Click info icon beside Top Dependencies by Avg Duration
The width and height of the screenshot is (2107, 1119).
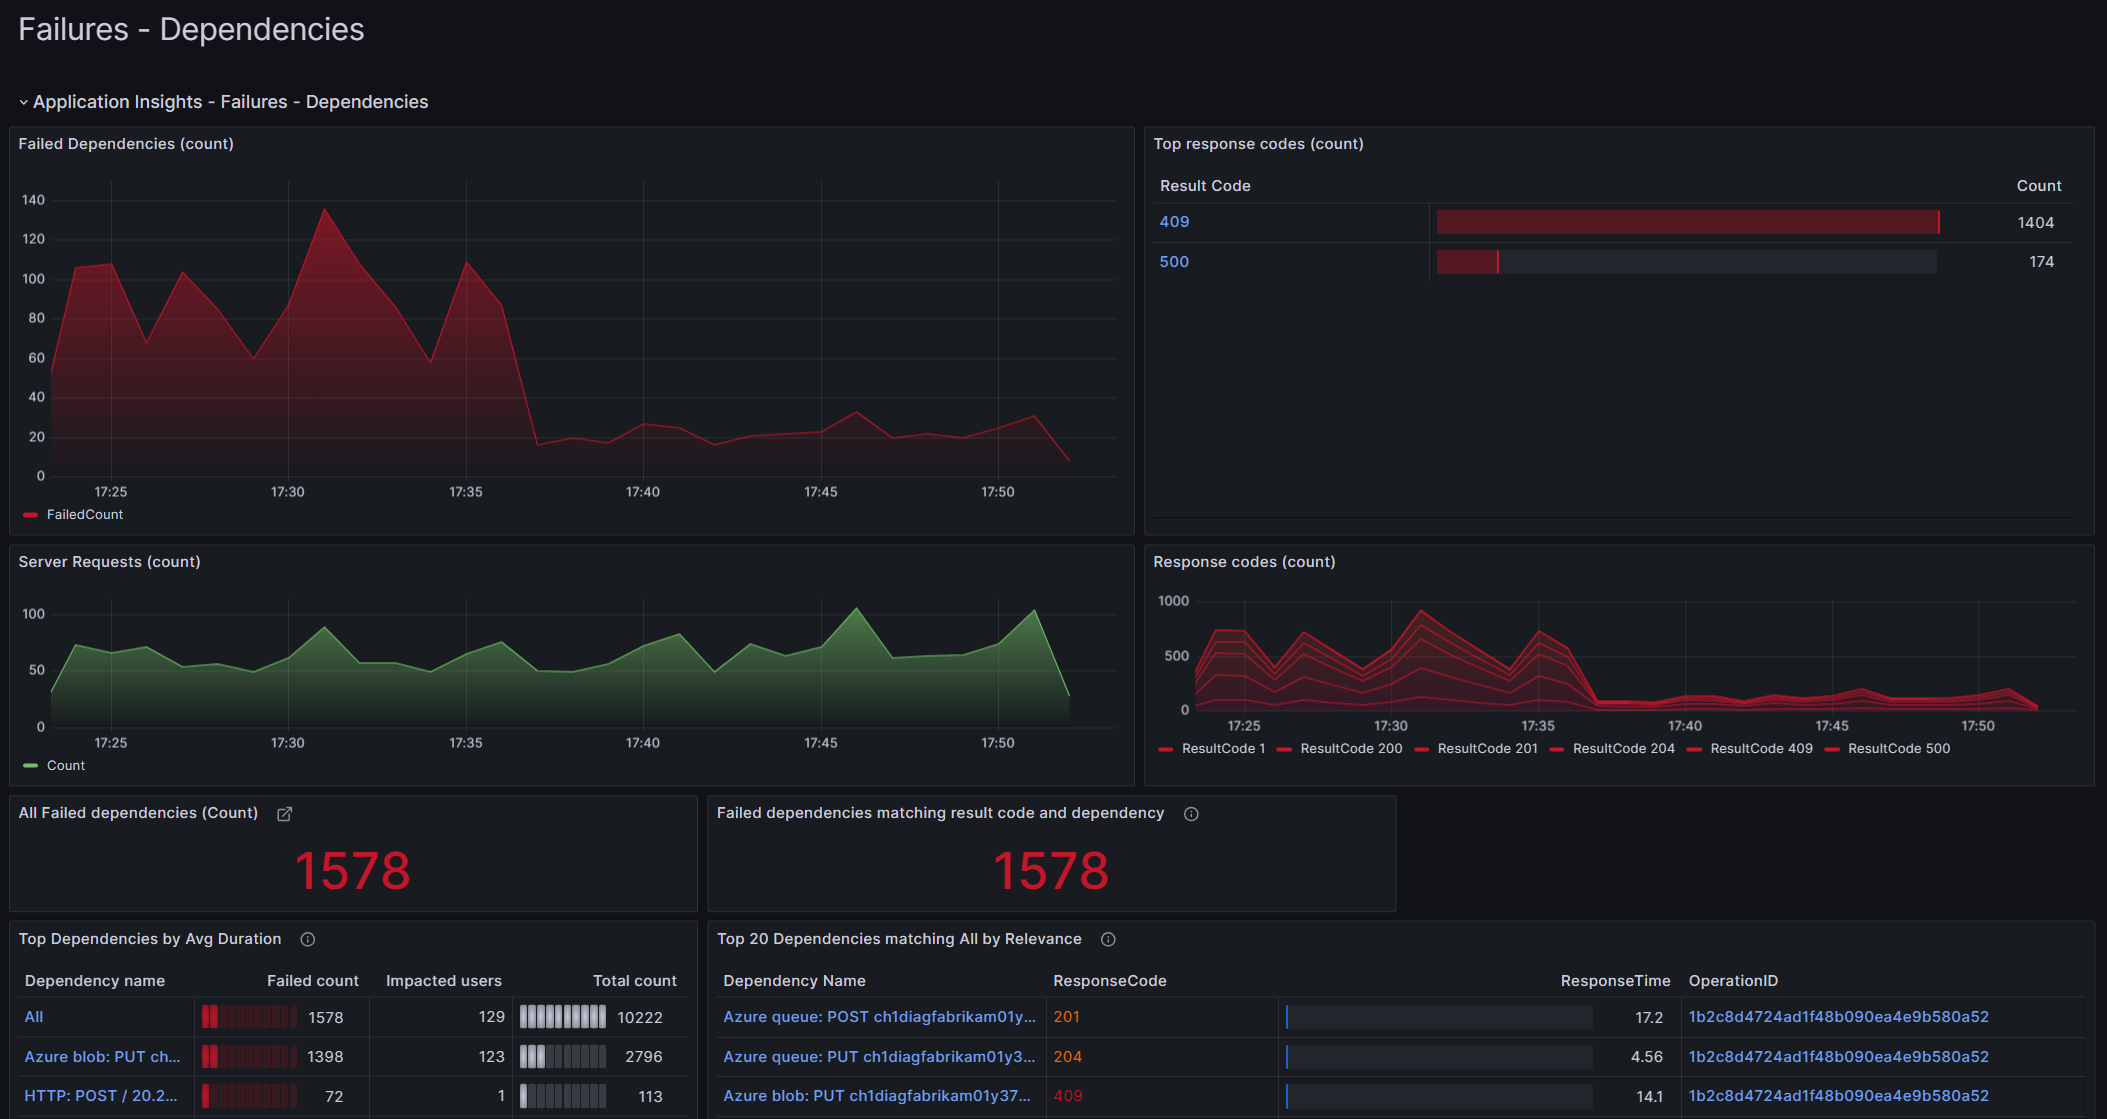(x=308, y=939)
